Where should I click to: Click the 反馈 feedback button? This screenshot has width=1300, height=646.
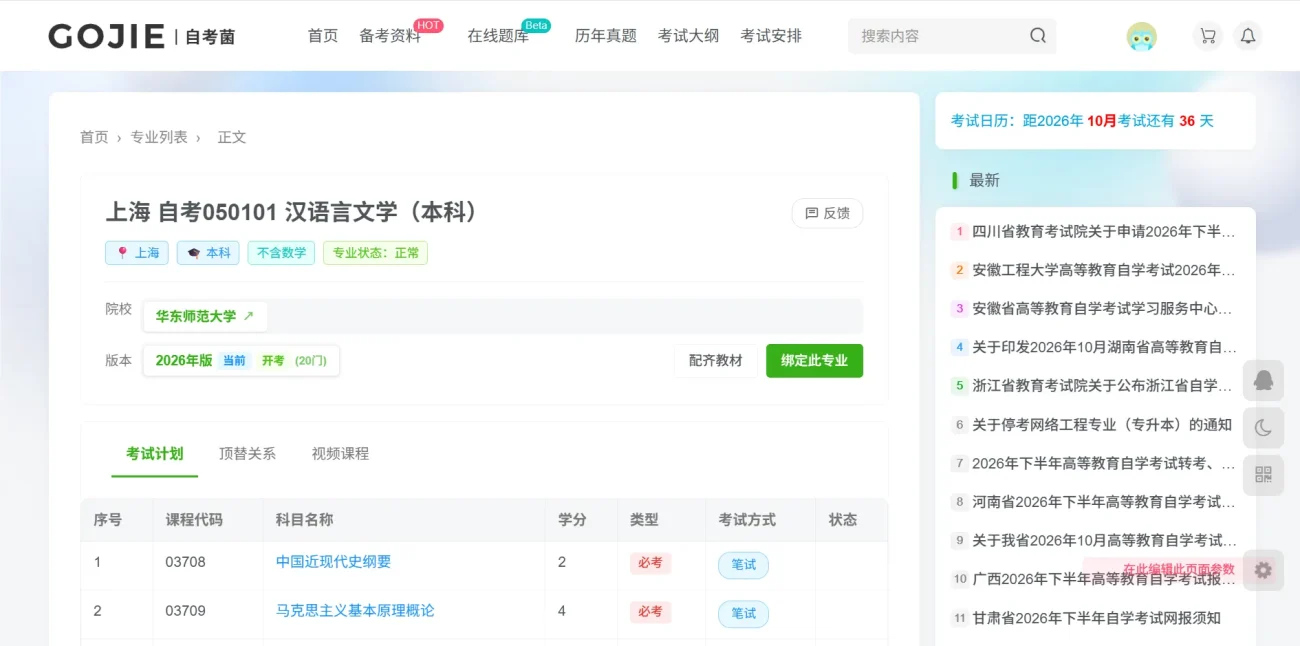(827, 213)
